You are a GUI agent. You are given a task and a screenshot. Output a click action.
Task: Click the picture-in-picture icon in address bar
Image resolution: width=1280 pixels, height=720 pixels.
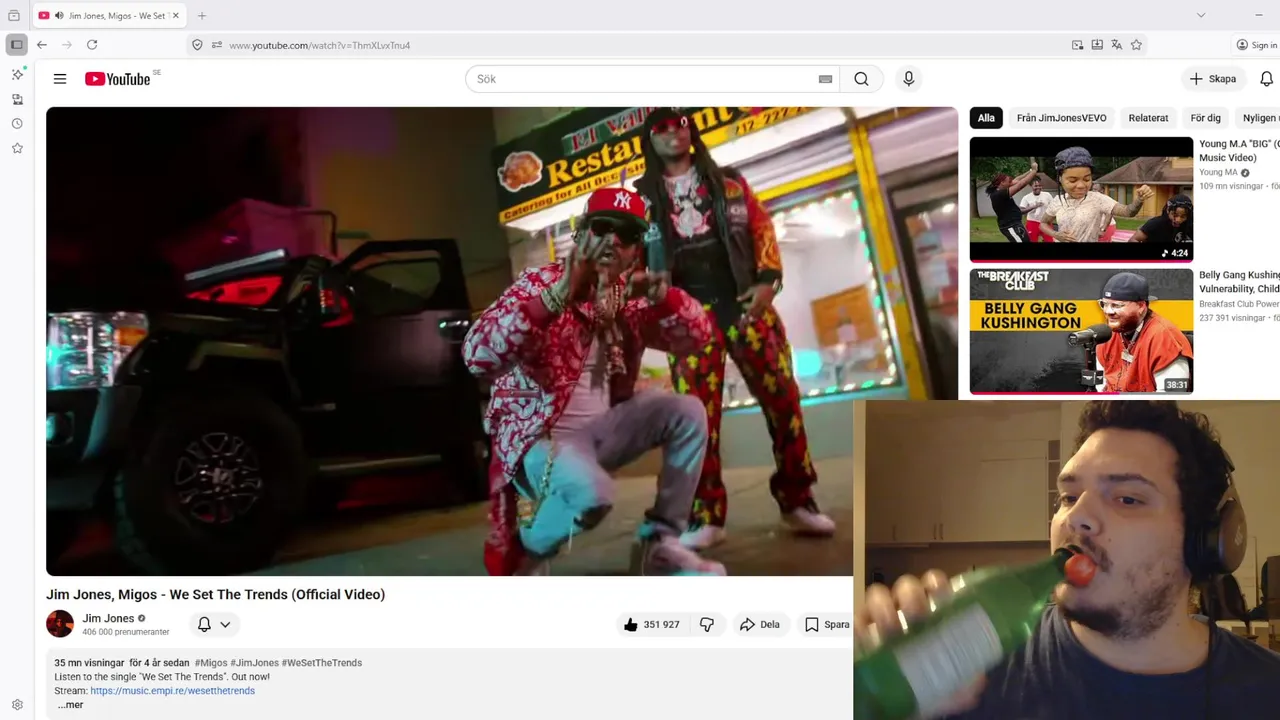coord(1077,45)
